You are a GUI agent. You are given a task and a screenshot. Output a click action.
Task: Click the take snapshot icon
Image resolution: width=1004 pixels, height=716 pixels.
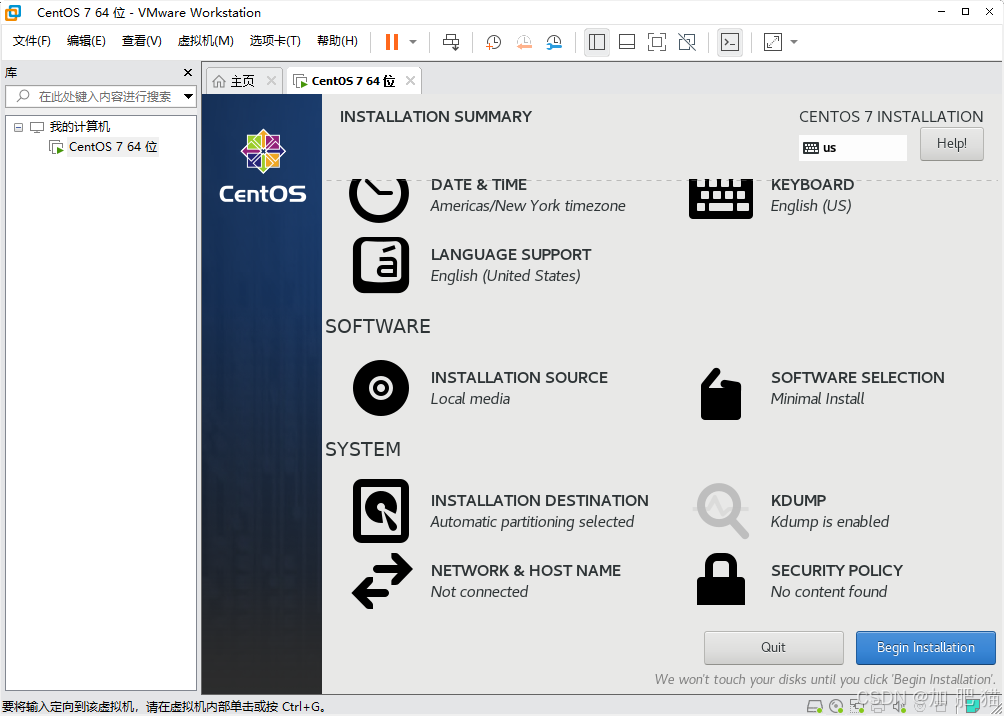click(x=493, y=42)
